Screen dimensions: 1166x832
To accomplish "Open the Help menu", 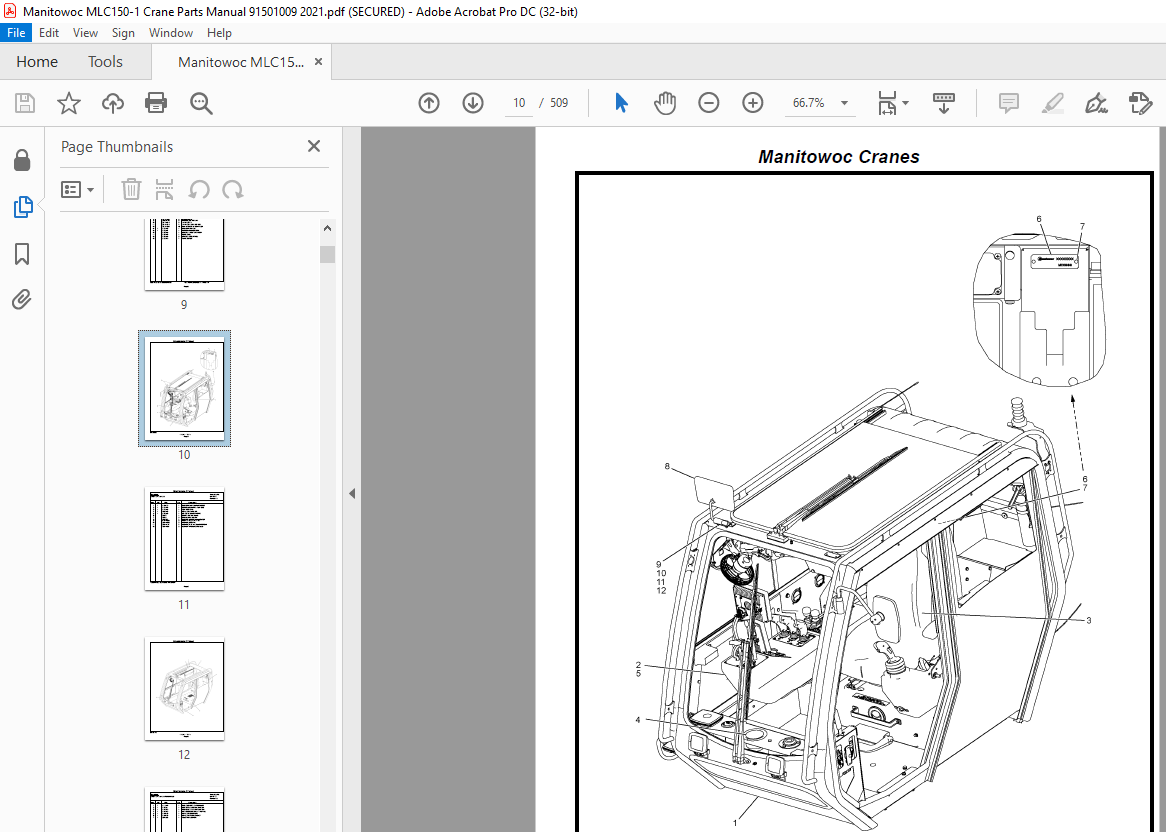I will click(219, 33).
